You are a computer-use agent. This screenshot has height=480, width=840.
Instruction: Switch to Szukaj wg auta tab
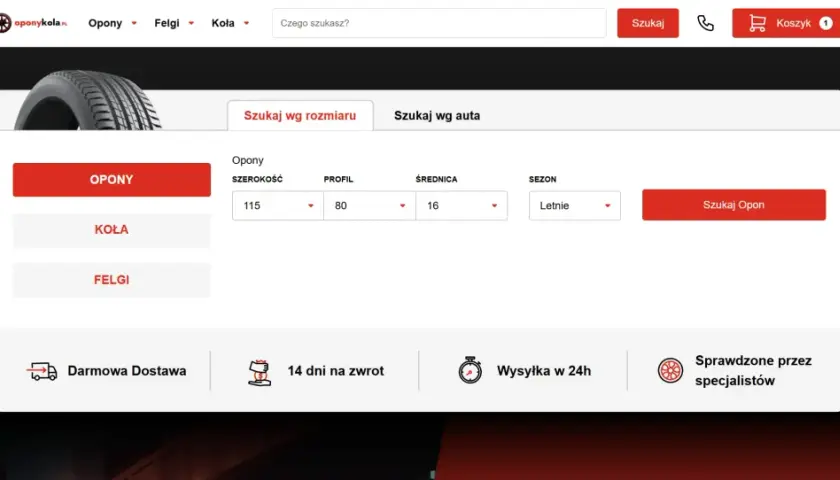click(437, 116)
